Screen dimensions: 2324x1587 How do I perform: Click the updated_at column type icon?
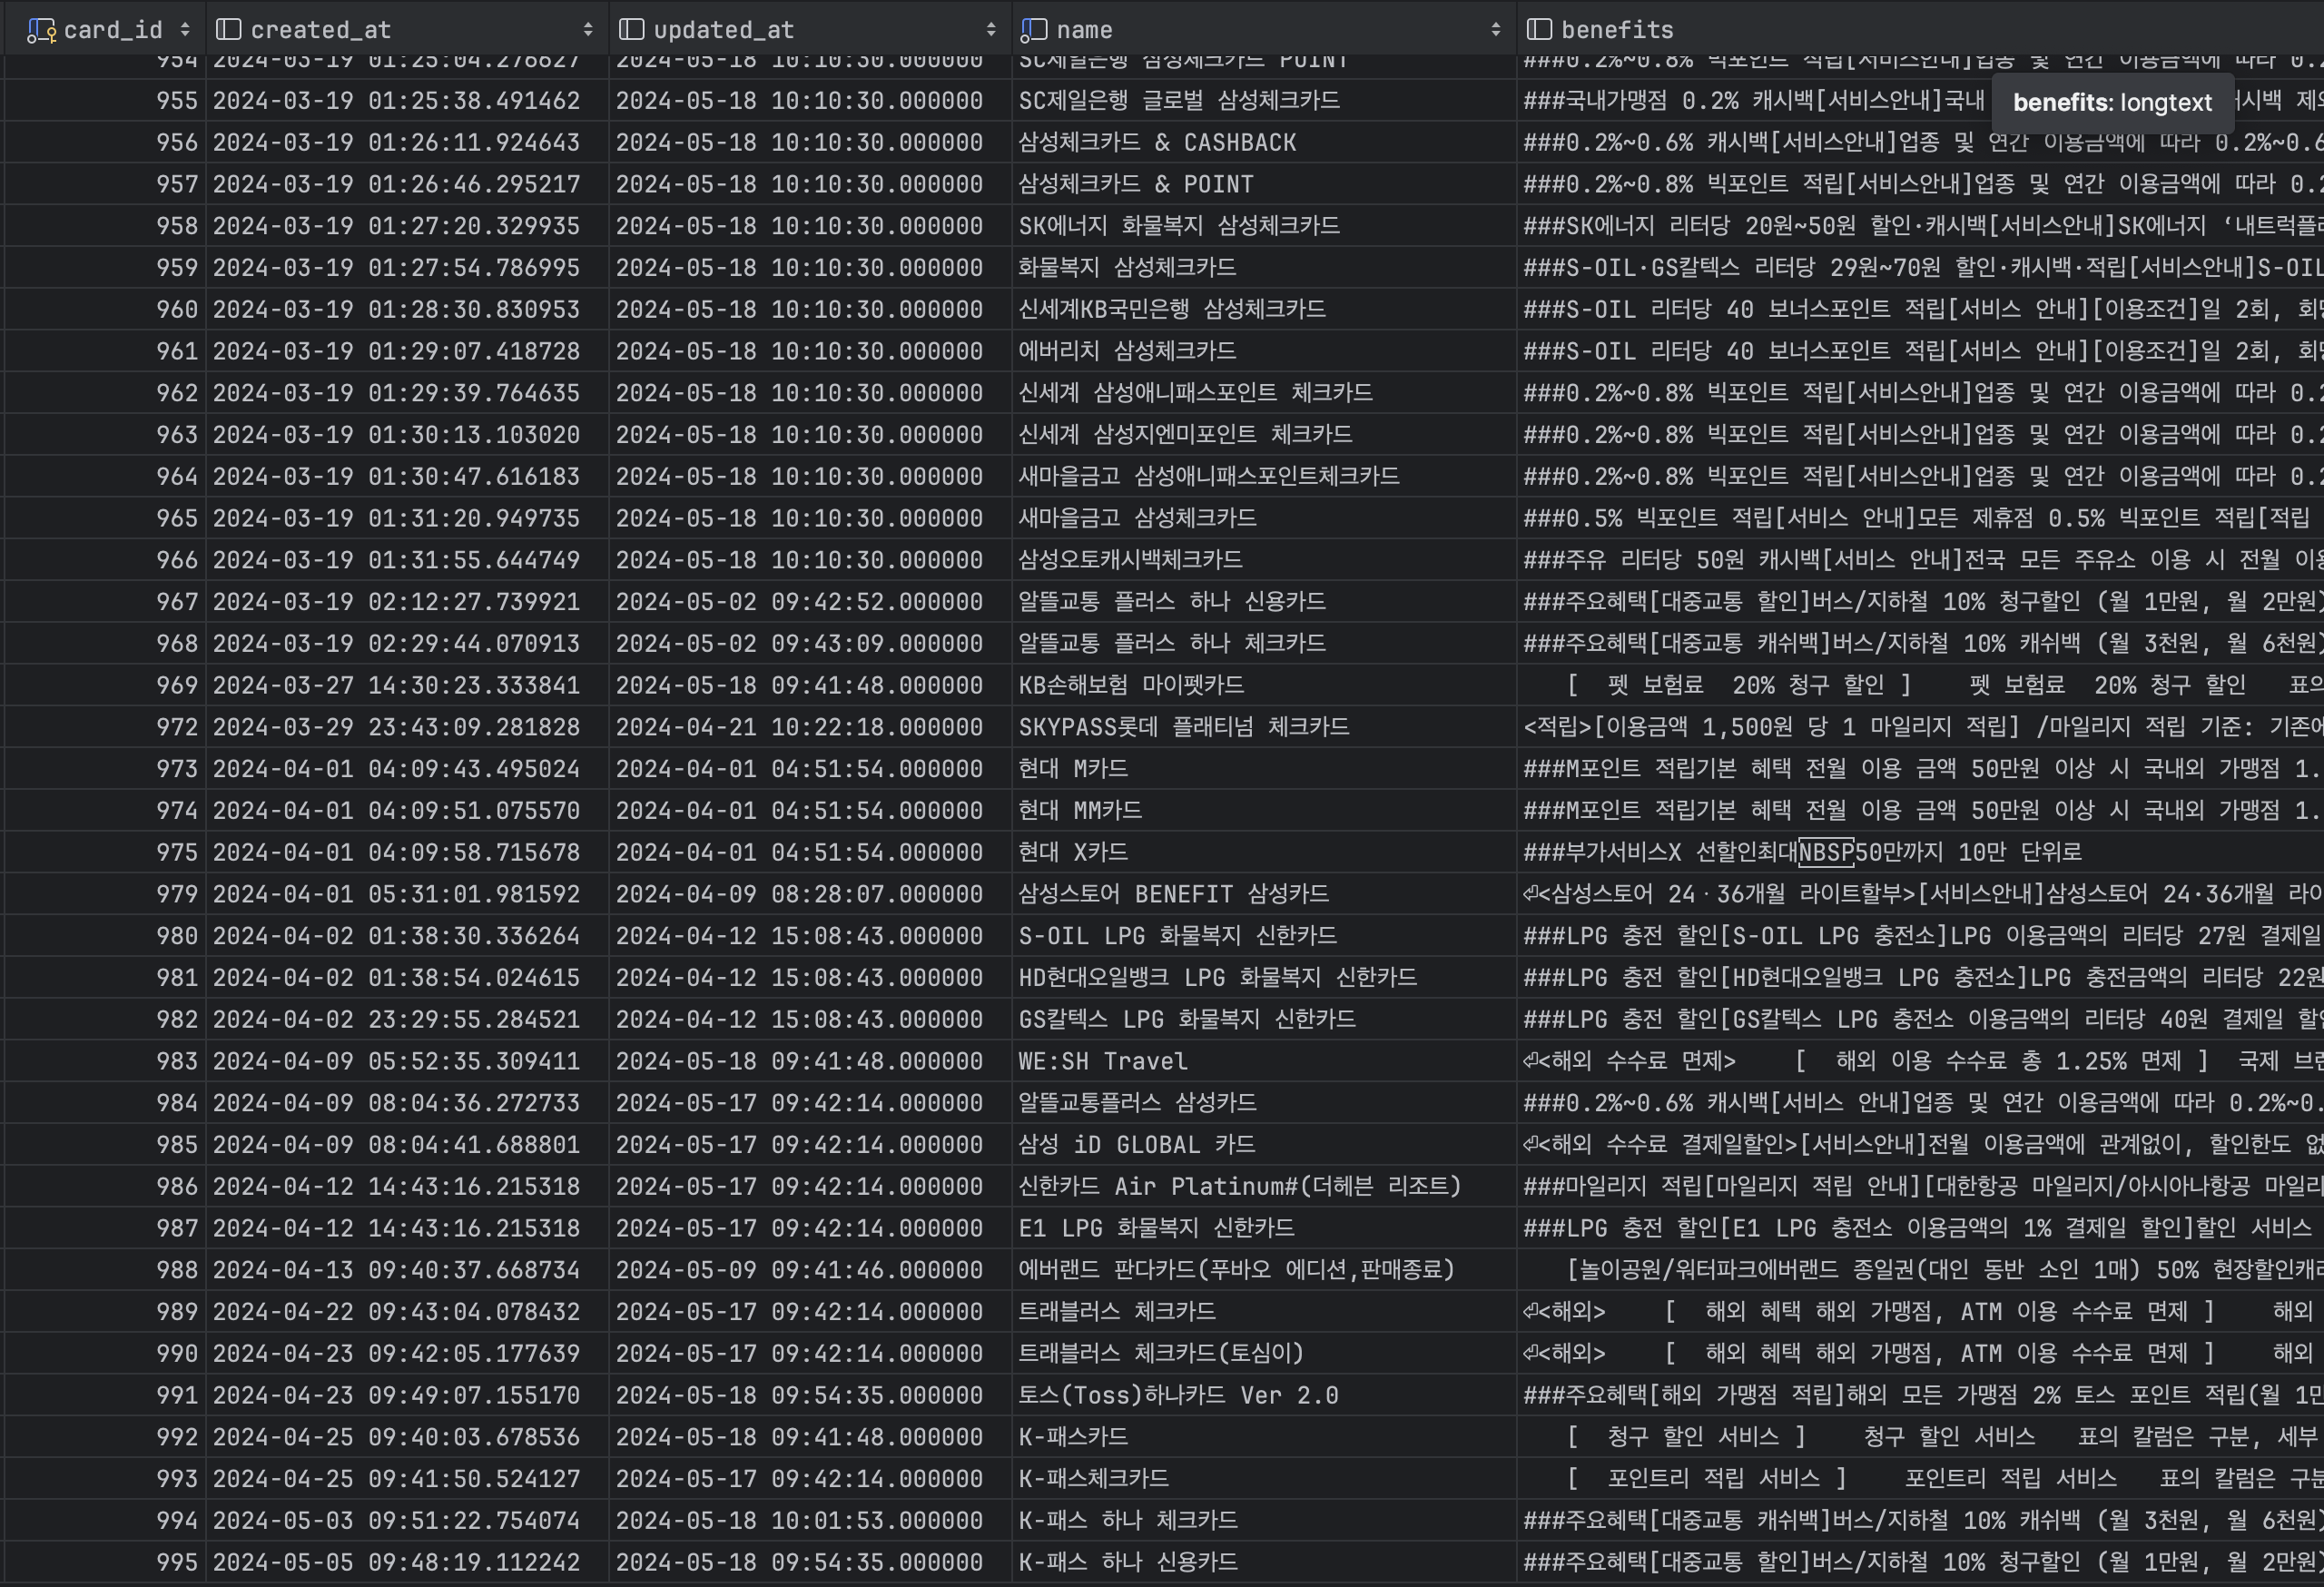pyautogui.click(x=632, y=30)
